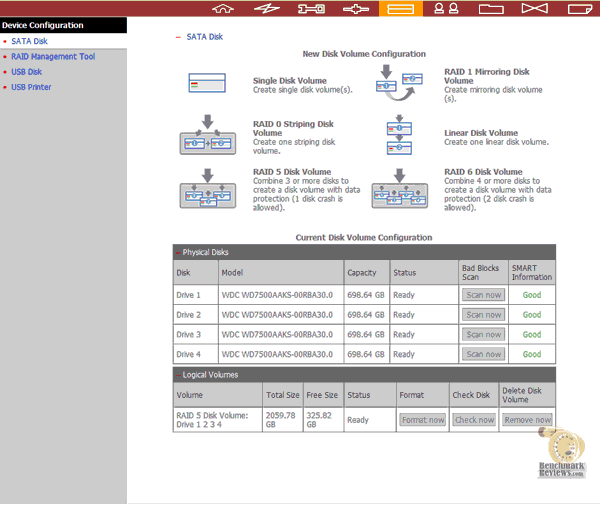
Task: Choose Single Disk Volume text link
Action: pos(290,81)
